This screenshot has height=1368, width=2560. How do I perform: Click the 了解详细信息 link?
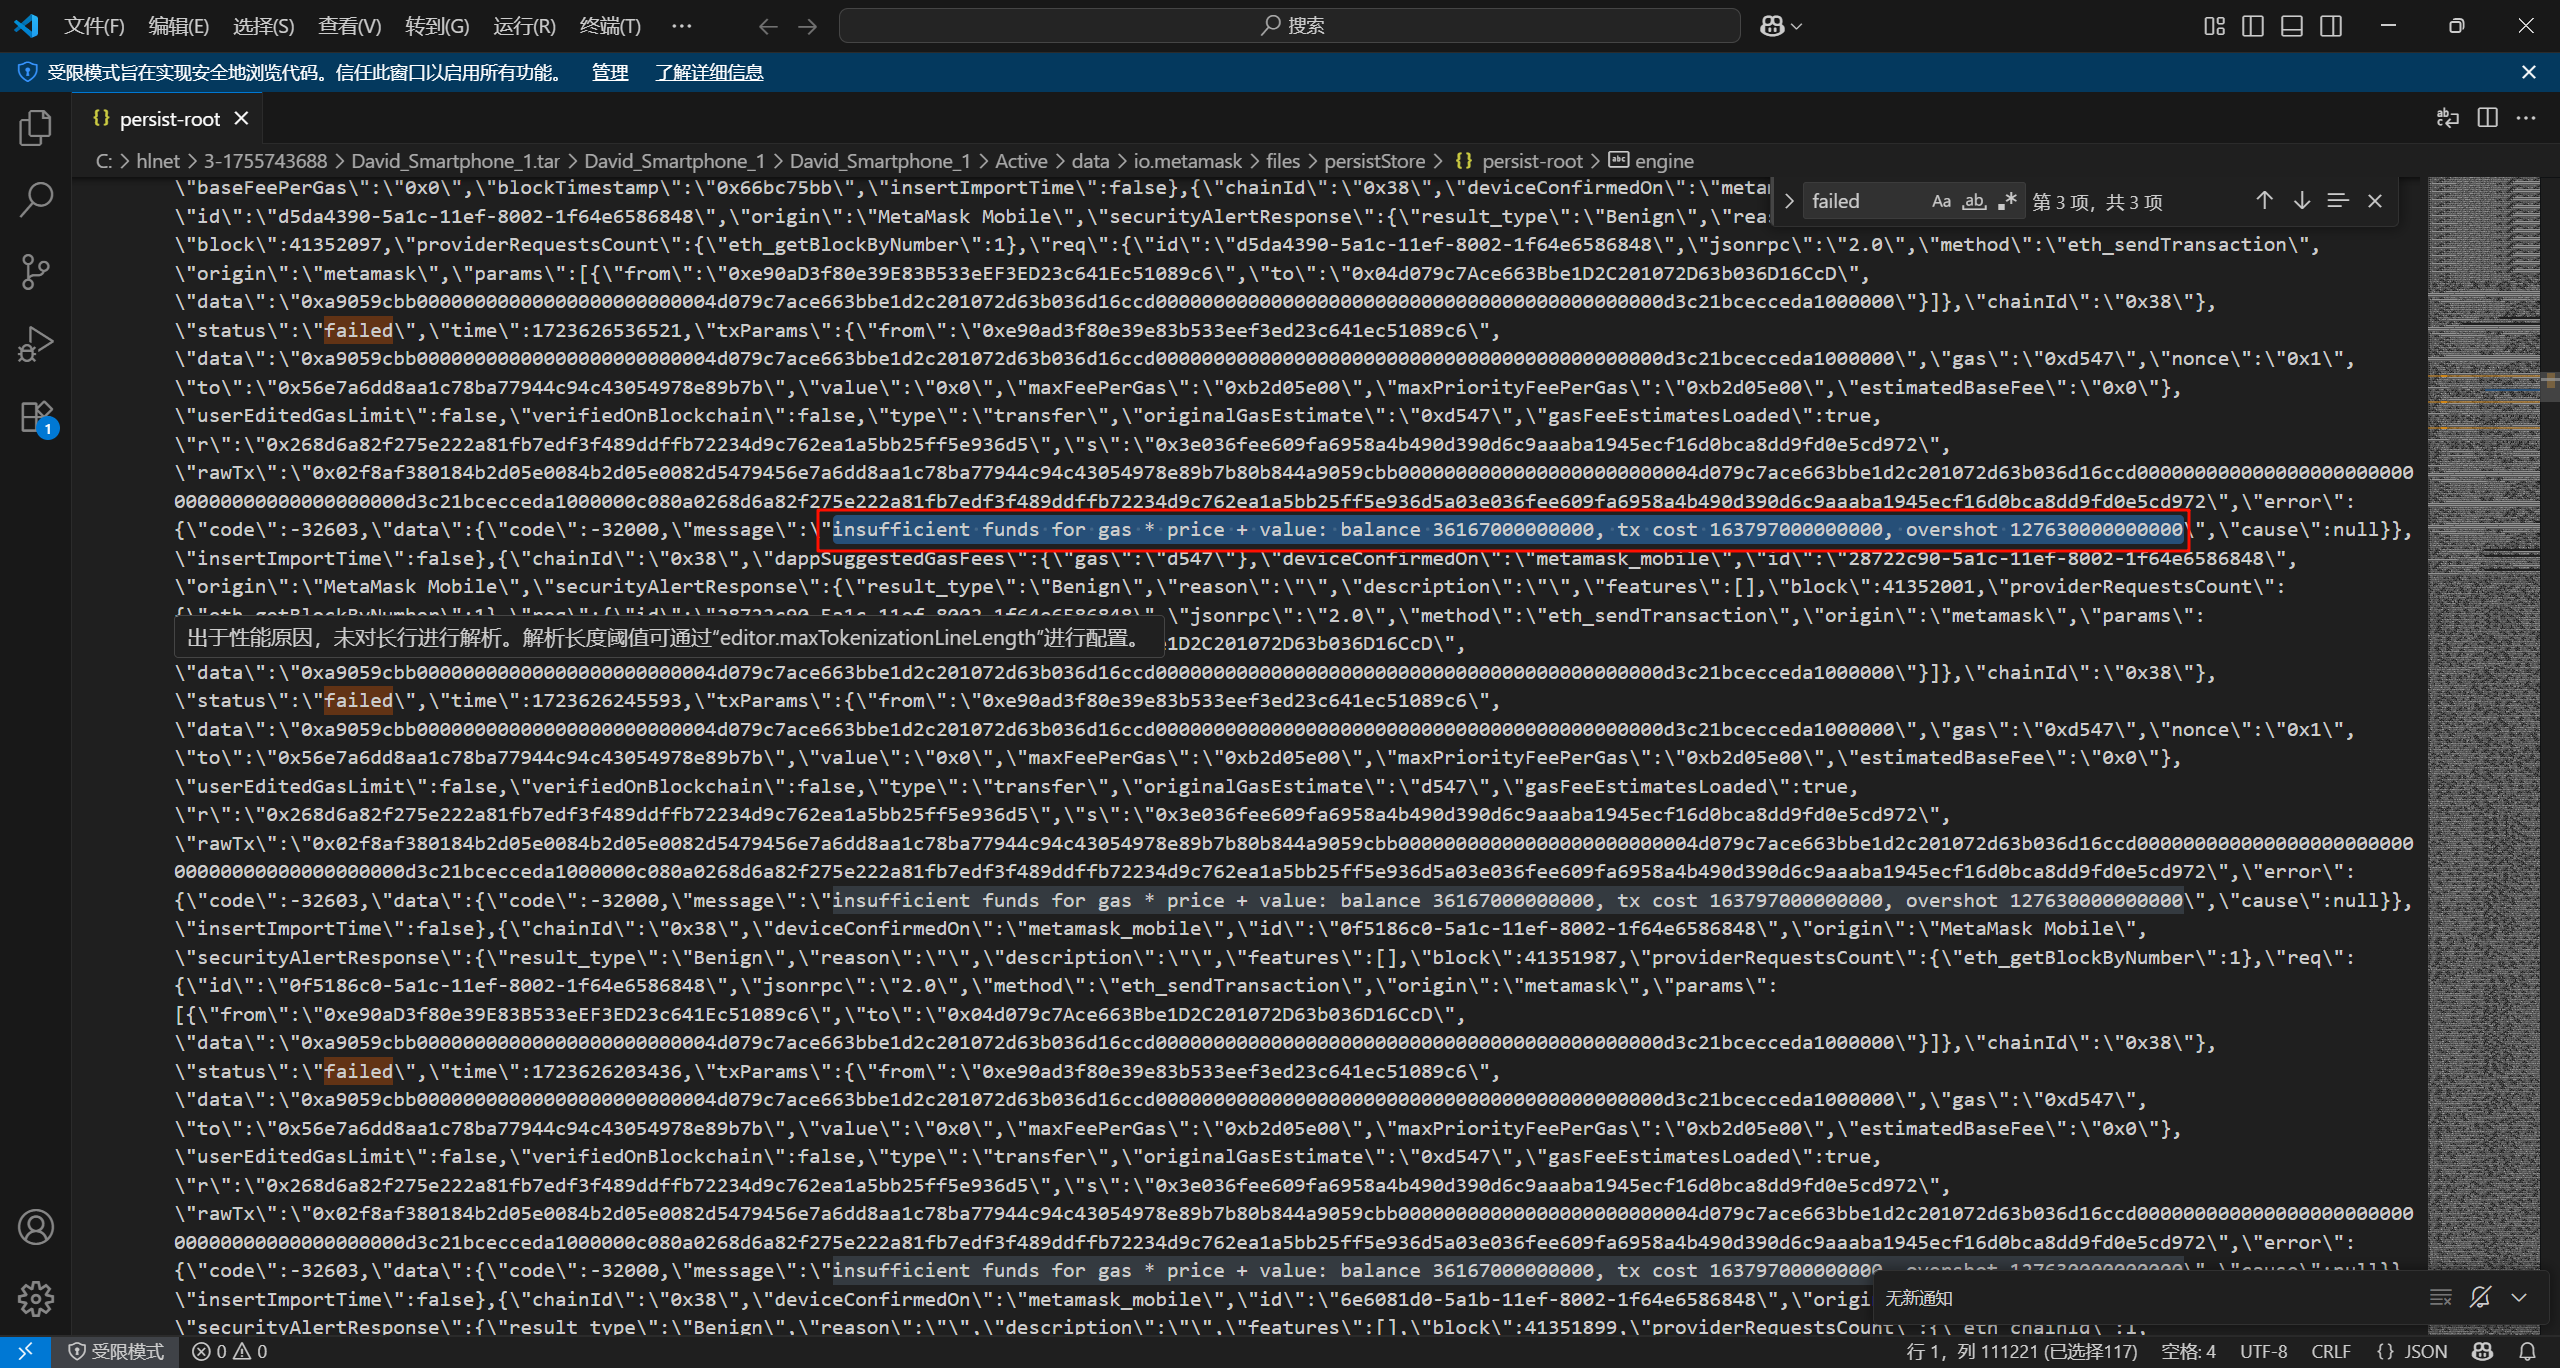[709, 72]
